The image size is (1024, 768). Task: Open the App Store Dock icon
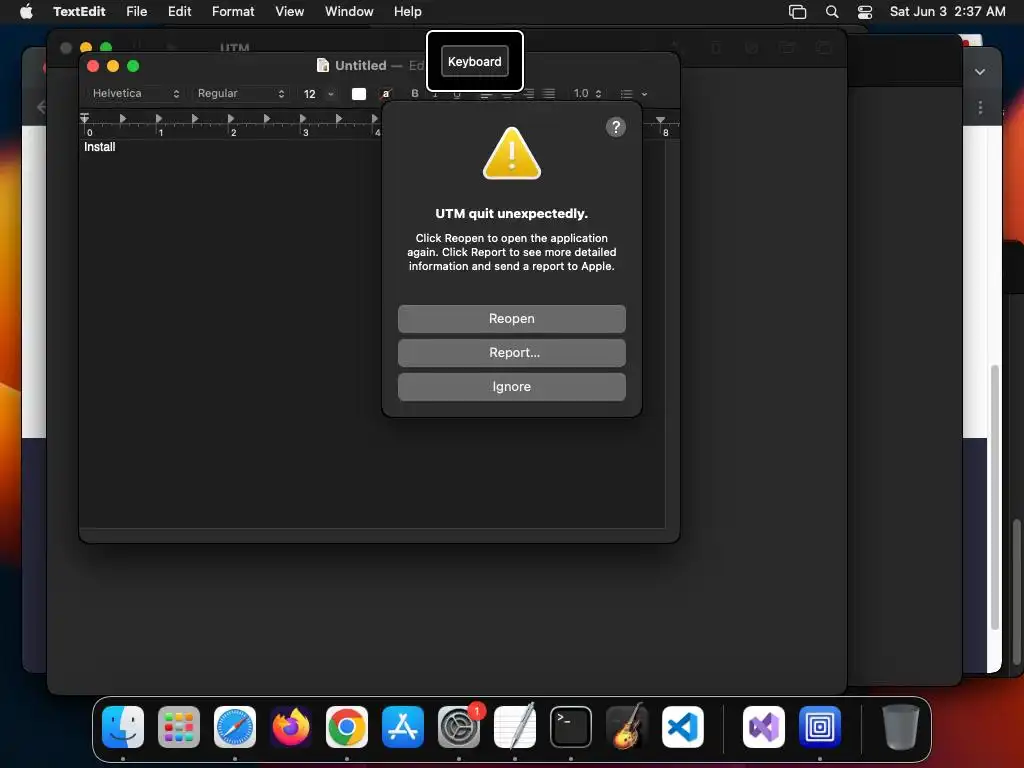tap(403, 727)
